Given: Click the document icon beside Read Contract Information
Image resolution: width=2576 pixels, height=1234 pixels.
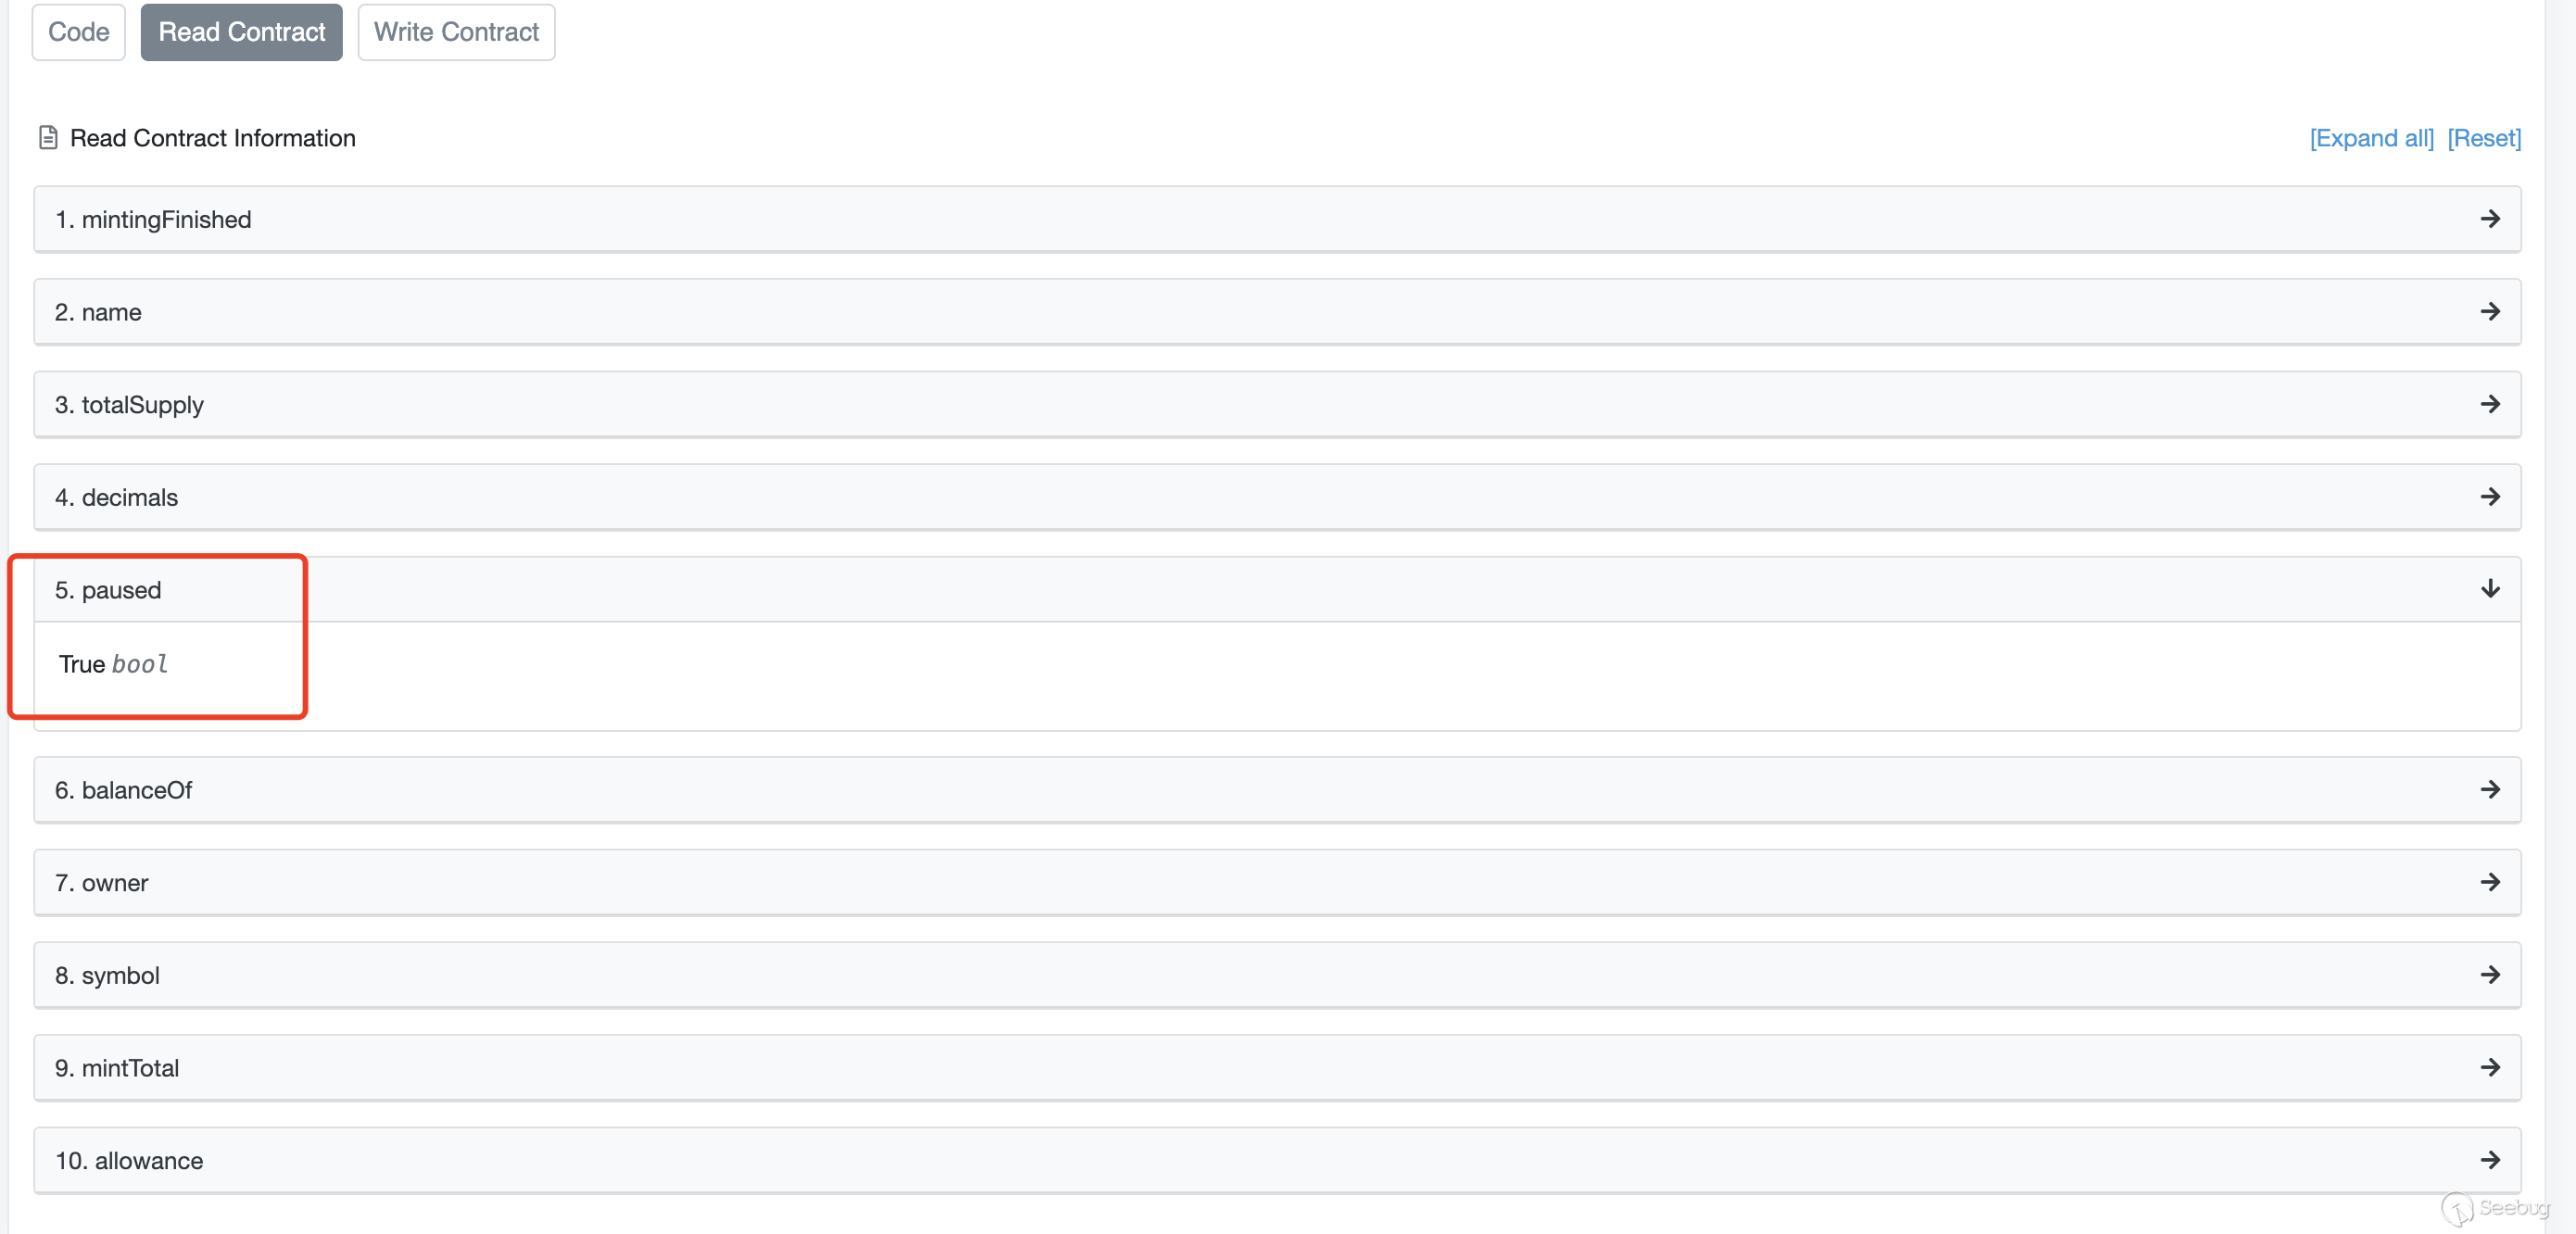Looking at the screenshot, I should (47, 137).
